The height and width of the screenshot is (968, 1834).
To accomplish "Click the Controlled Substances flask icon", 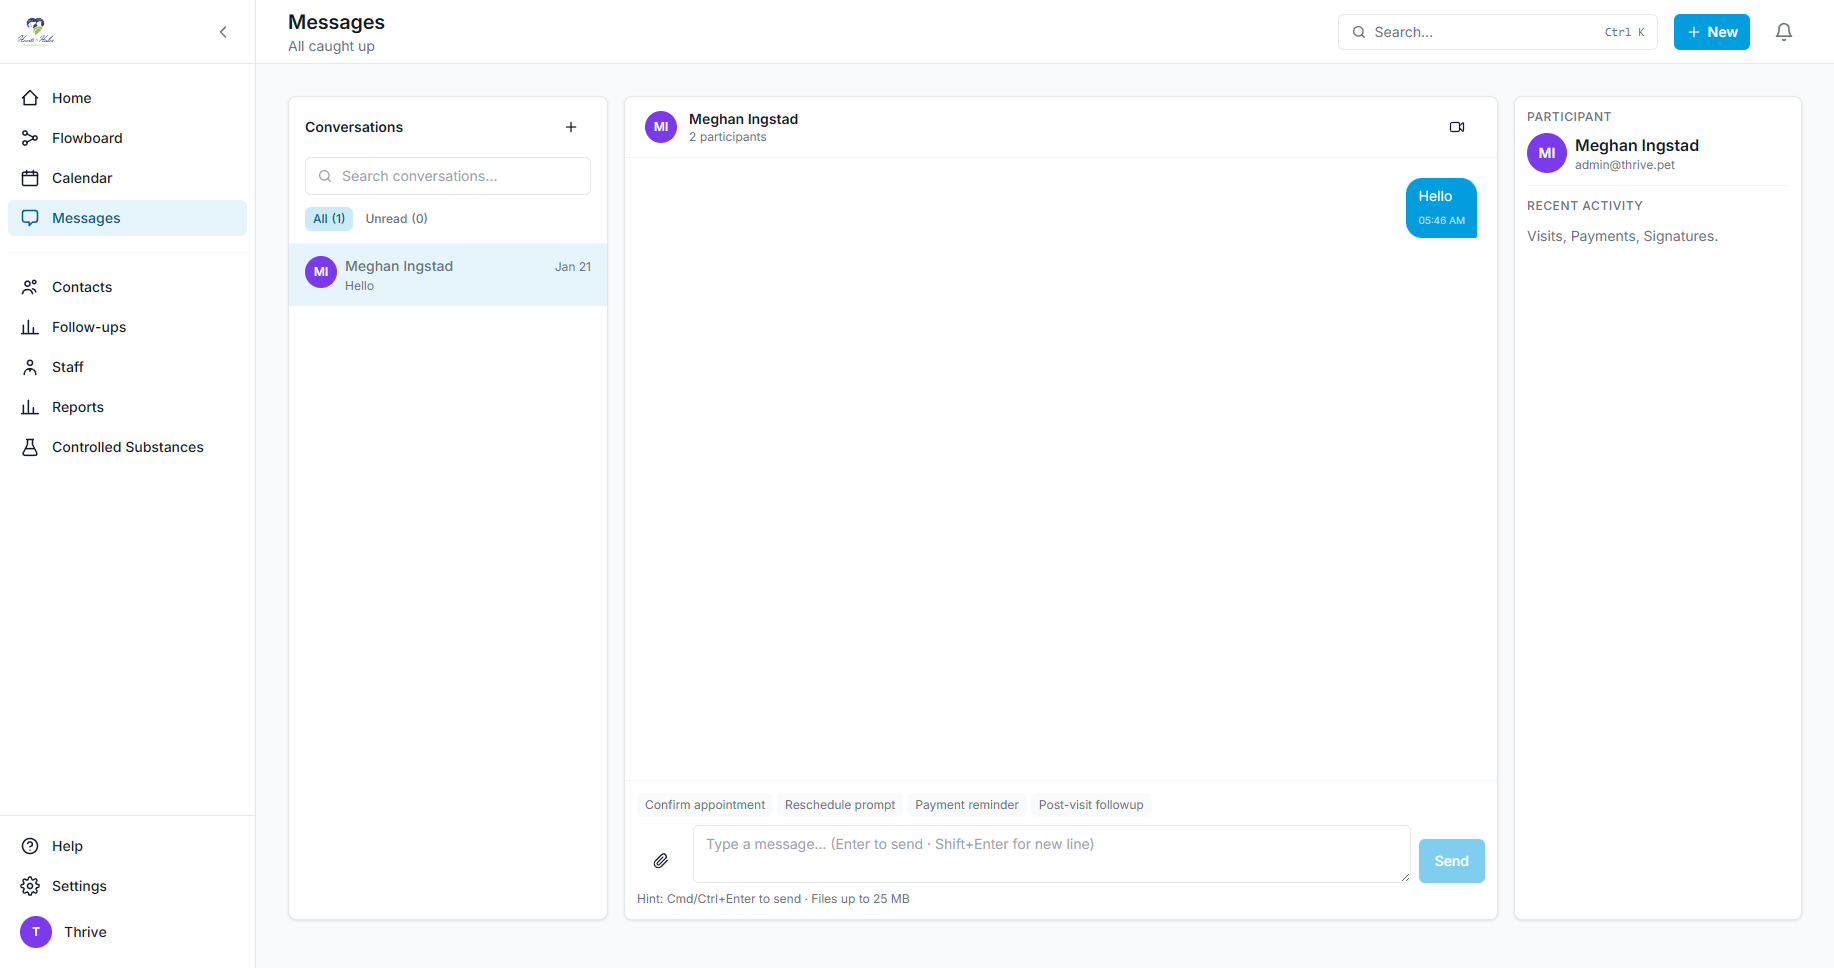I will tap(30, 447).
